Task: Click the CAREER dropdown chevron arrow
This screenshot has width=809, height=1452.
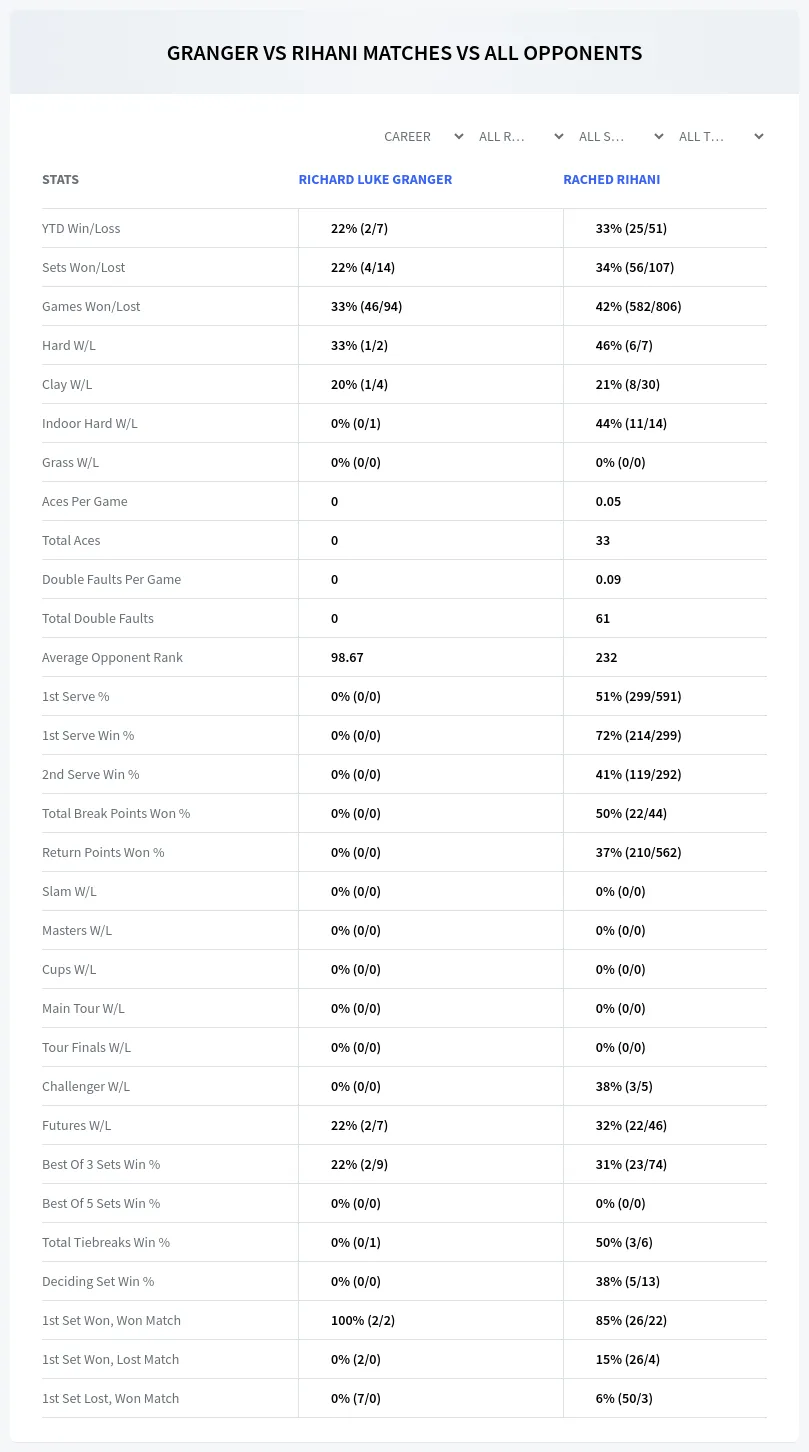Action: tap(458, 136)
